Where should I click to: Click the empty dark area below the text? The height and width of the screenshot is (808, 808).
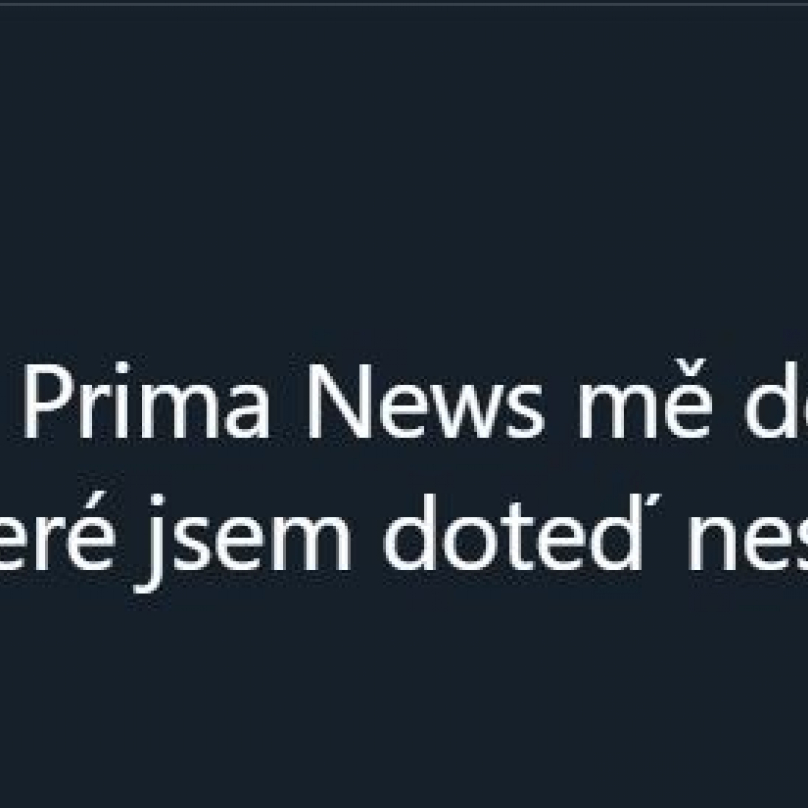[404, 701]
